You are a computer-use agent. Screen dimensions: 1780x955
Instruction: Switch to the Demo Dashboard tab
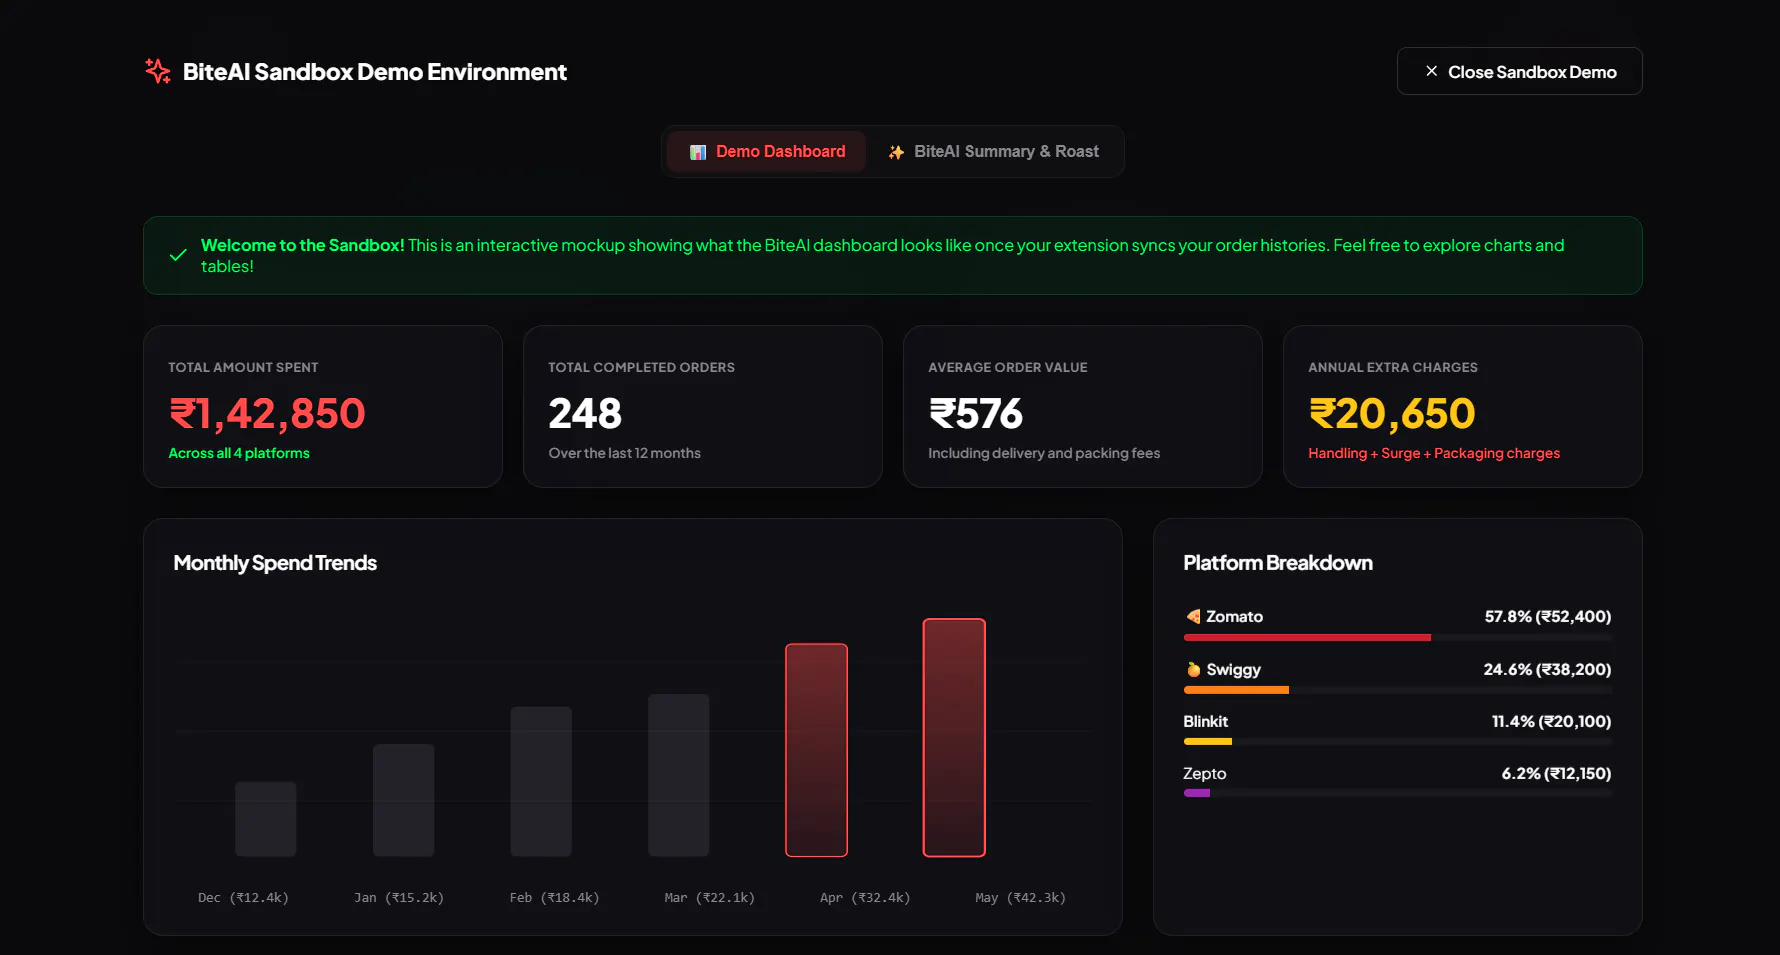(x=767, y=152)
